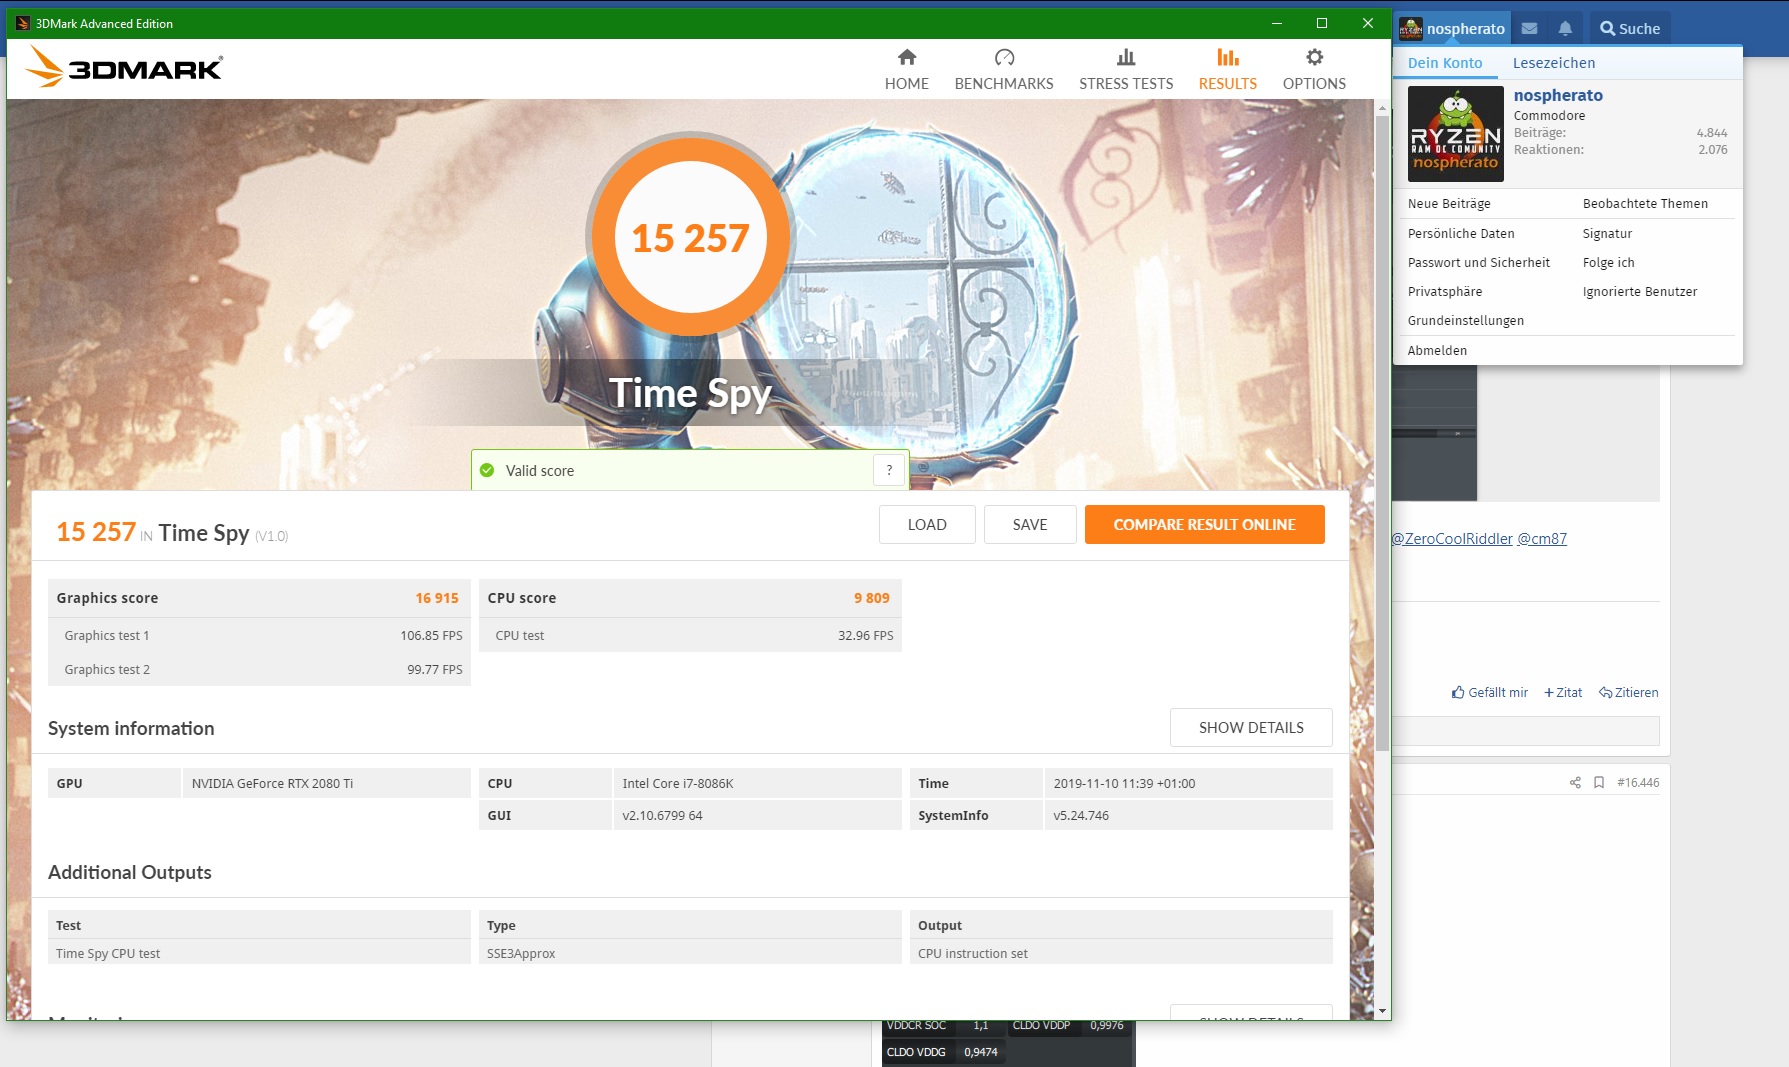Image resolution: width=1789 pixels, height=1067 pixels.
Task: Click the green valid score check icon
Action: [487, 470]
